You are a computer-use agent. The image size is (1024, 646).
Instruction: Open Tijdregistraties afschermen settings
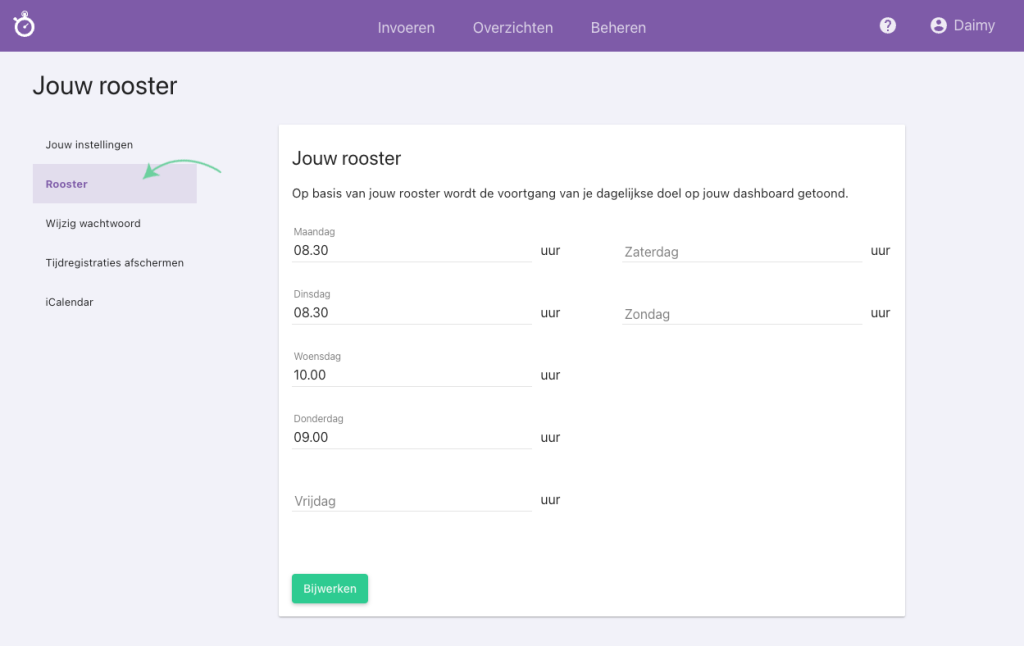[113, 262]
